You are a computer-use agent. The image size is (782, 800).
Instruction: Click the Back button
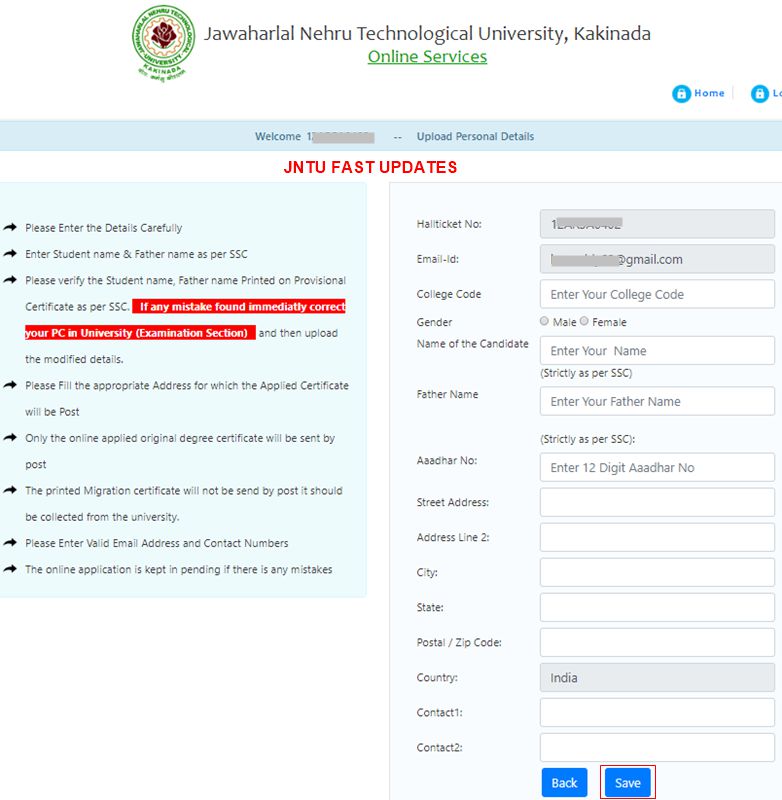pyautogui.click(x=564, y=783)
